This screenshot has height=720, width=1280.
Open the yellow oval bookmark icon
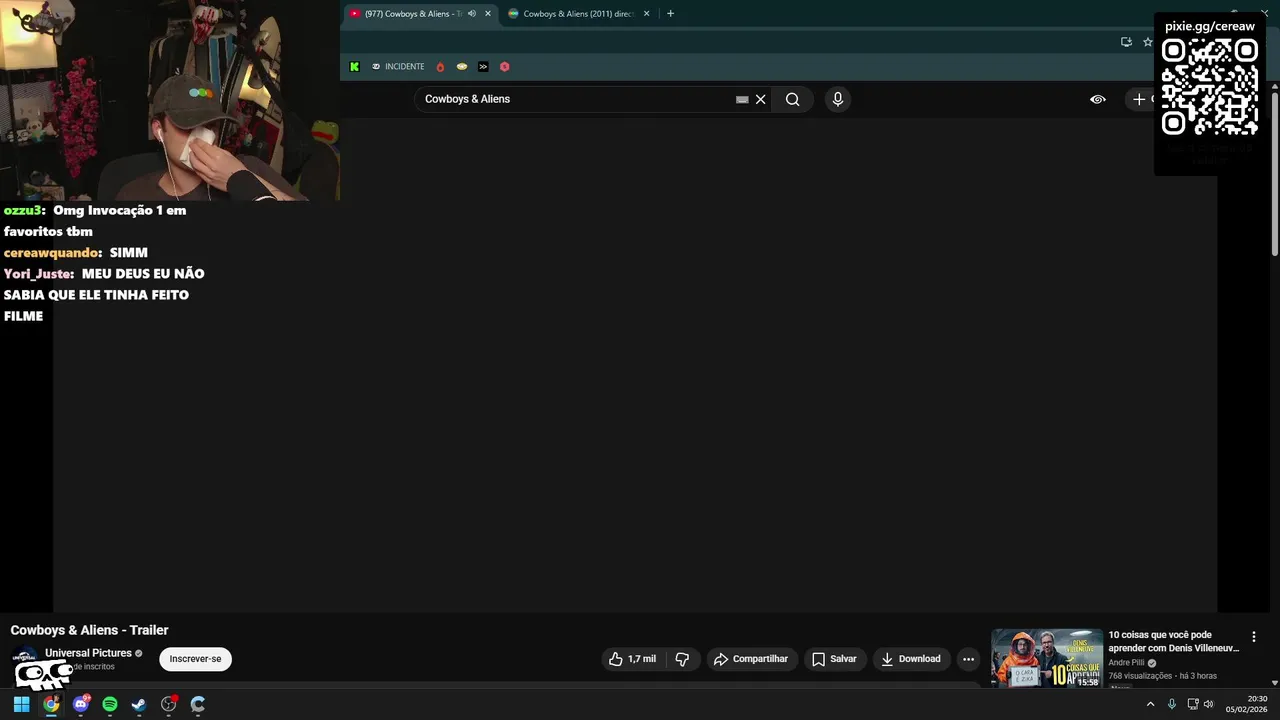coord(462,67)
